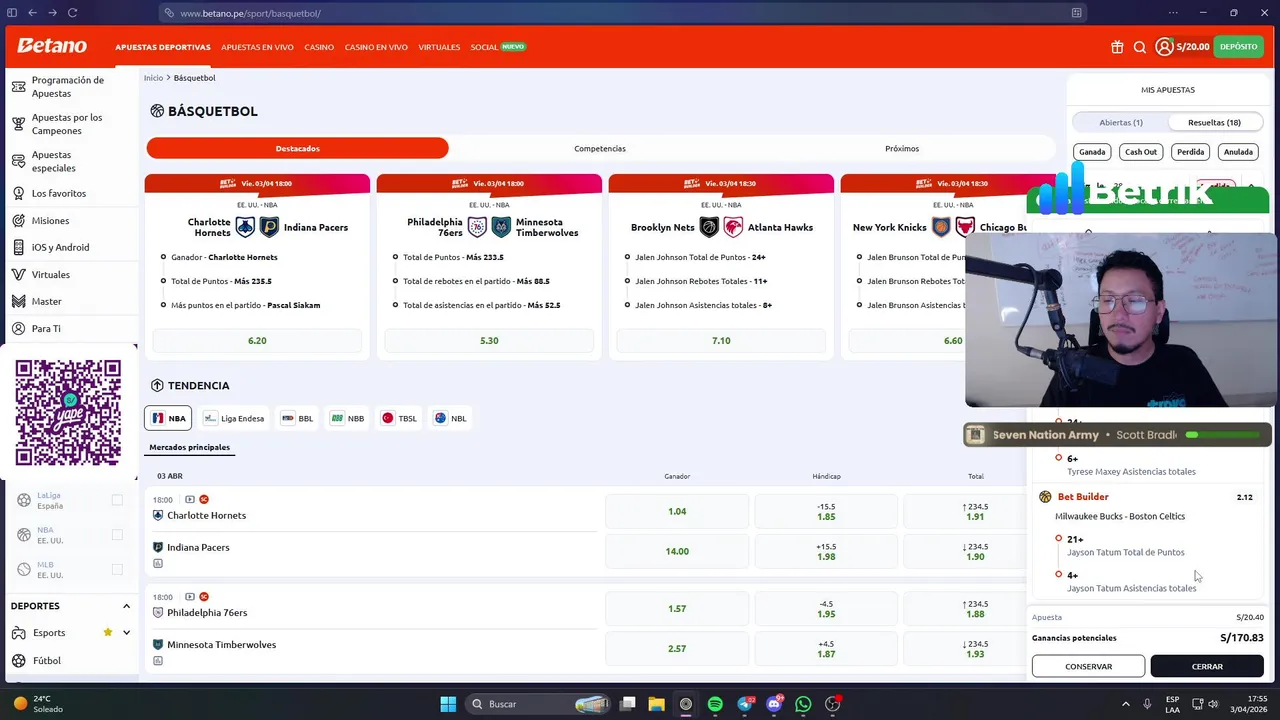1280x720 pixels.
Task: Open the Windows Start menu
Action: click(x=448, y=704)
